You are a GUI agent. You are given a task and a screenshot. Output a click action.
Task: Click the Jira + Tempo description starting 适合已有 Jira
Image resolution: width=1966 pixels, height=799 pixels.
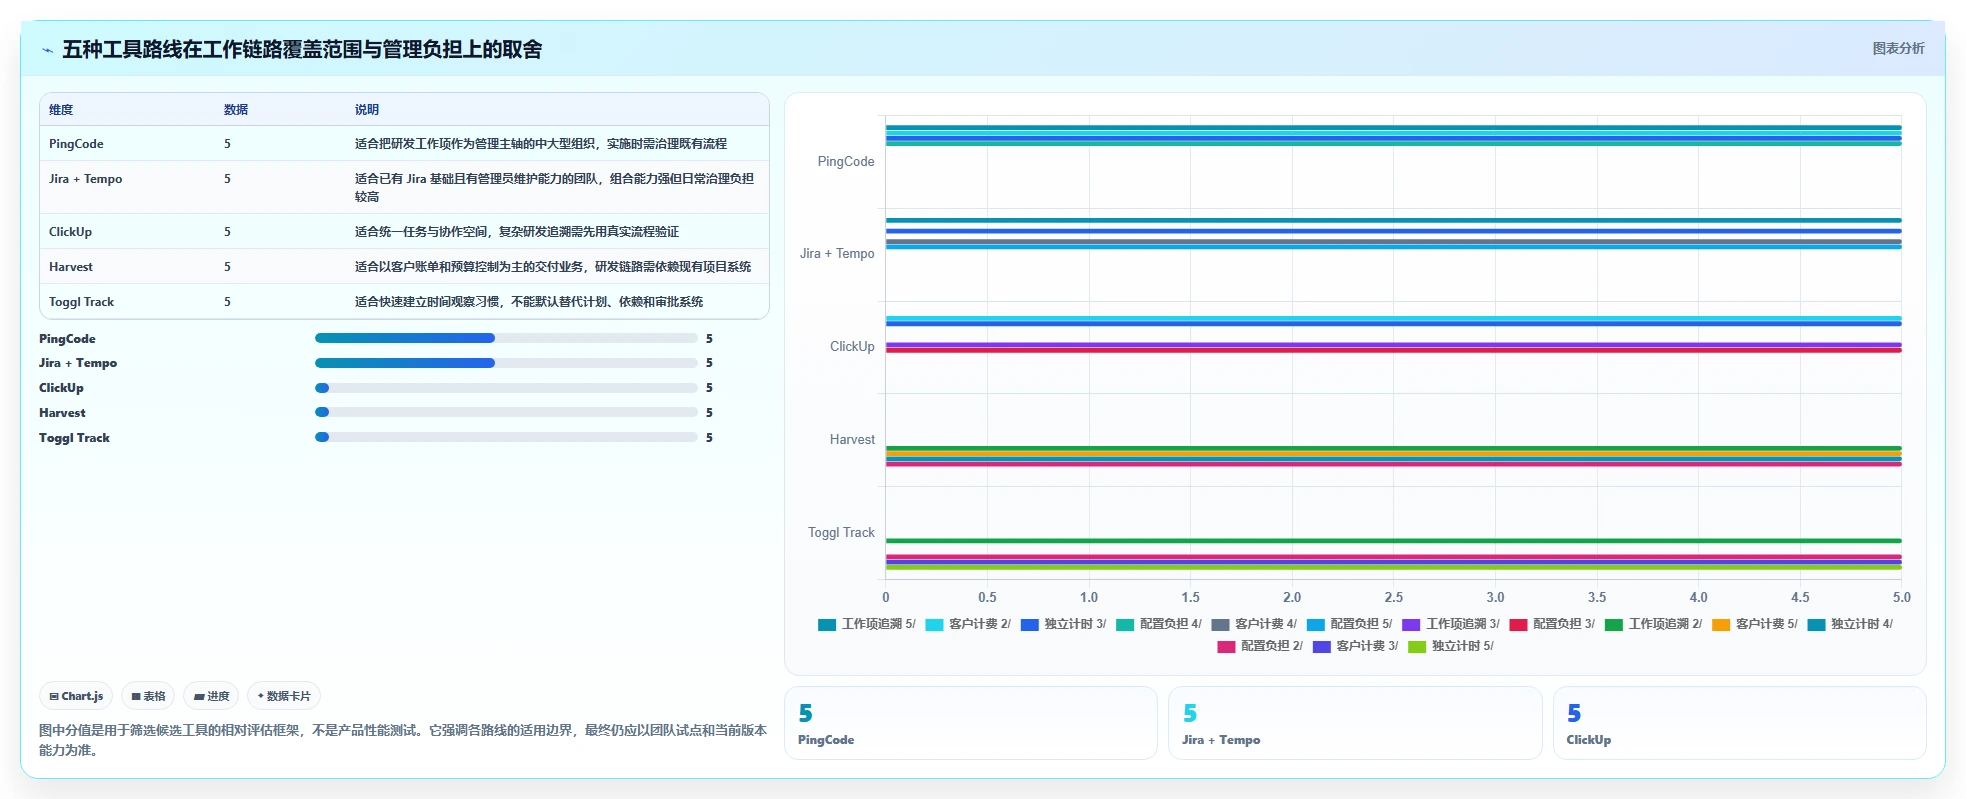click(x=555, y=188)
